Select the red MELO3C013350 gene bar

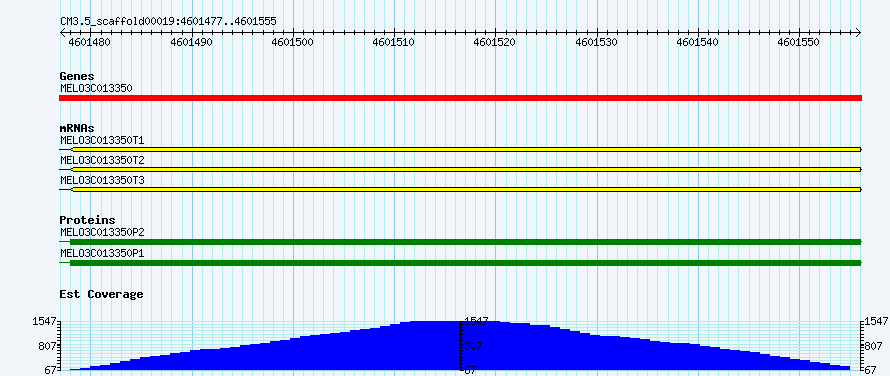pos(460,98)
